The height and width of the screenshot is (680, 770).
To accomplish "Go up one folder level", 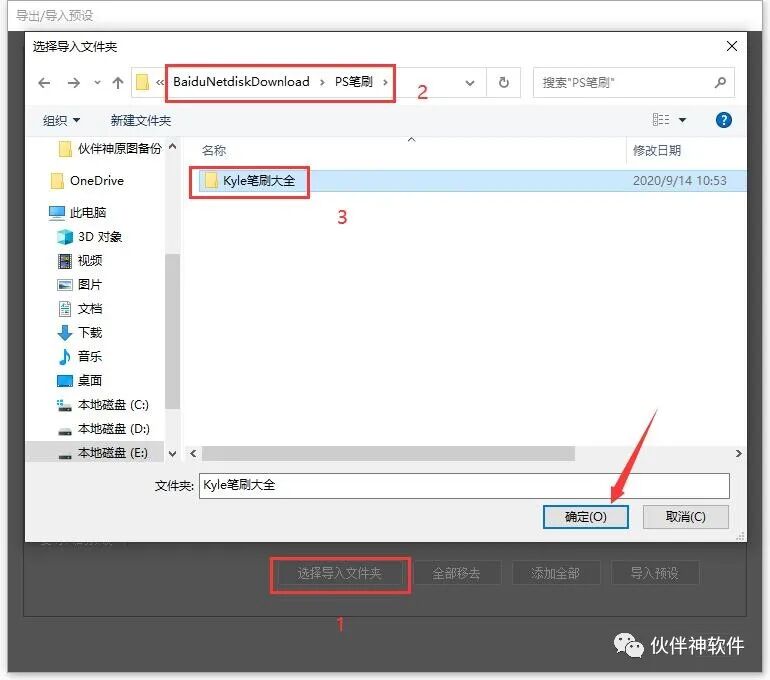I will [118, 83].
